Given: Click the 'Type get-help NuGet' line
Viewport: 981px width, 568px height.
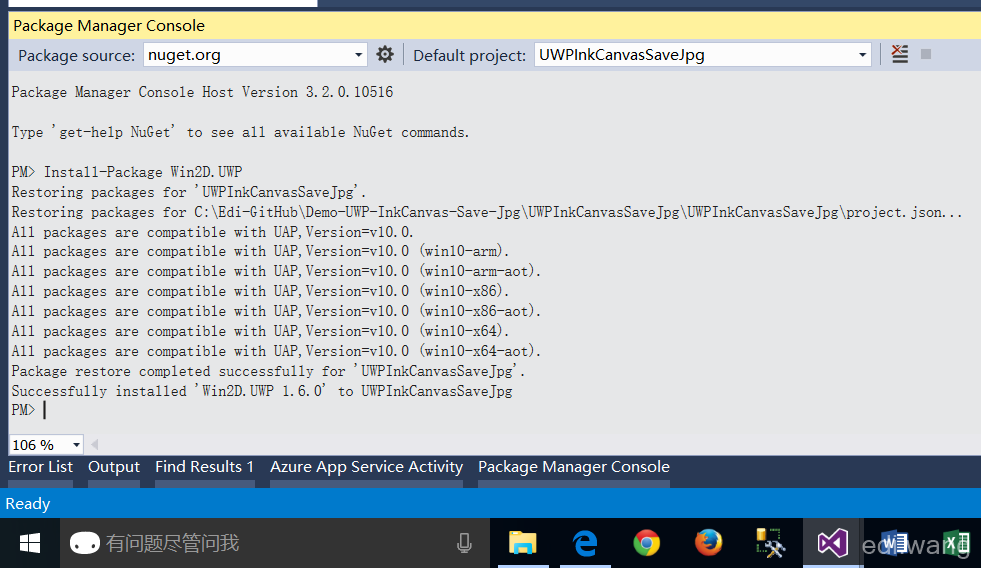Looking at the screenshot, I should click(x=240, y=132).
